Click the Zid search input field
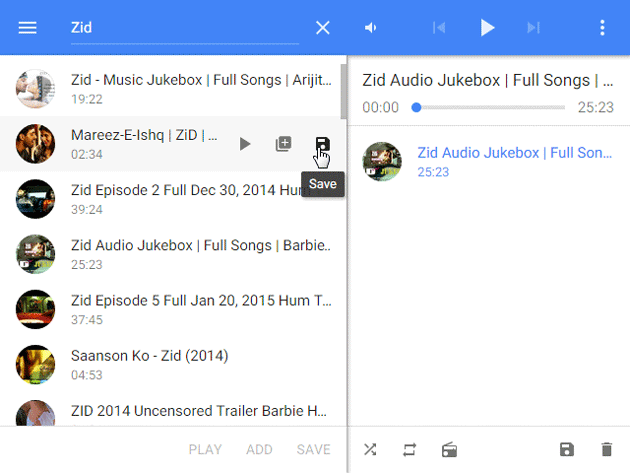The height and width of the screenshot is (473, 630). 185,28
